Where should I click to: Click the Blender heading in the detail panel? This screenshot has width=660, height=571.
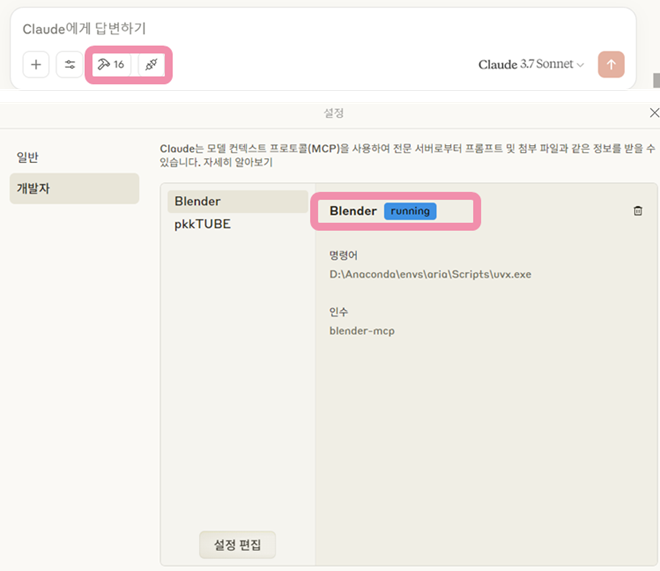point(353,211)
